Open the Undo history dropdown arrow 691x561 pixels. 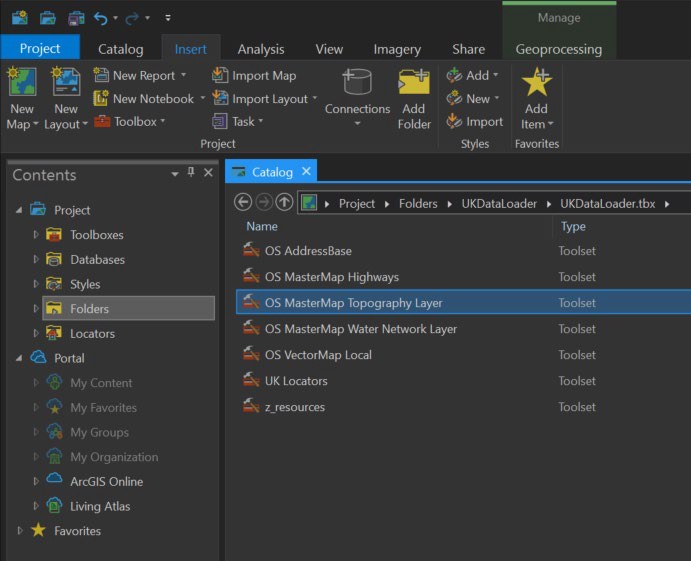click(115, 18)
